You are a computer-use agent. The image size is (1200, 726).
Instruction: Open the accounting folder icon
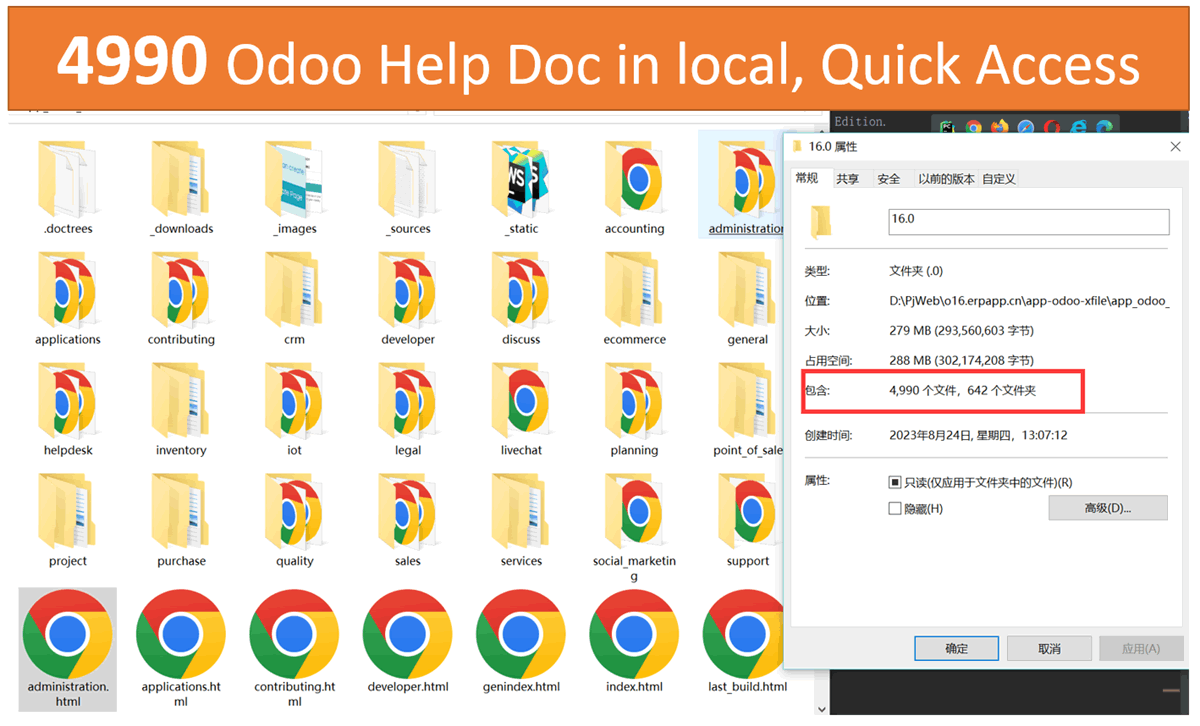coord(634,178)
